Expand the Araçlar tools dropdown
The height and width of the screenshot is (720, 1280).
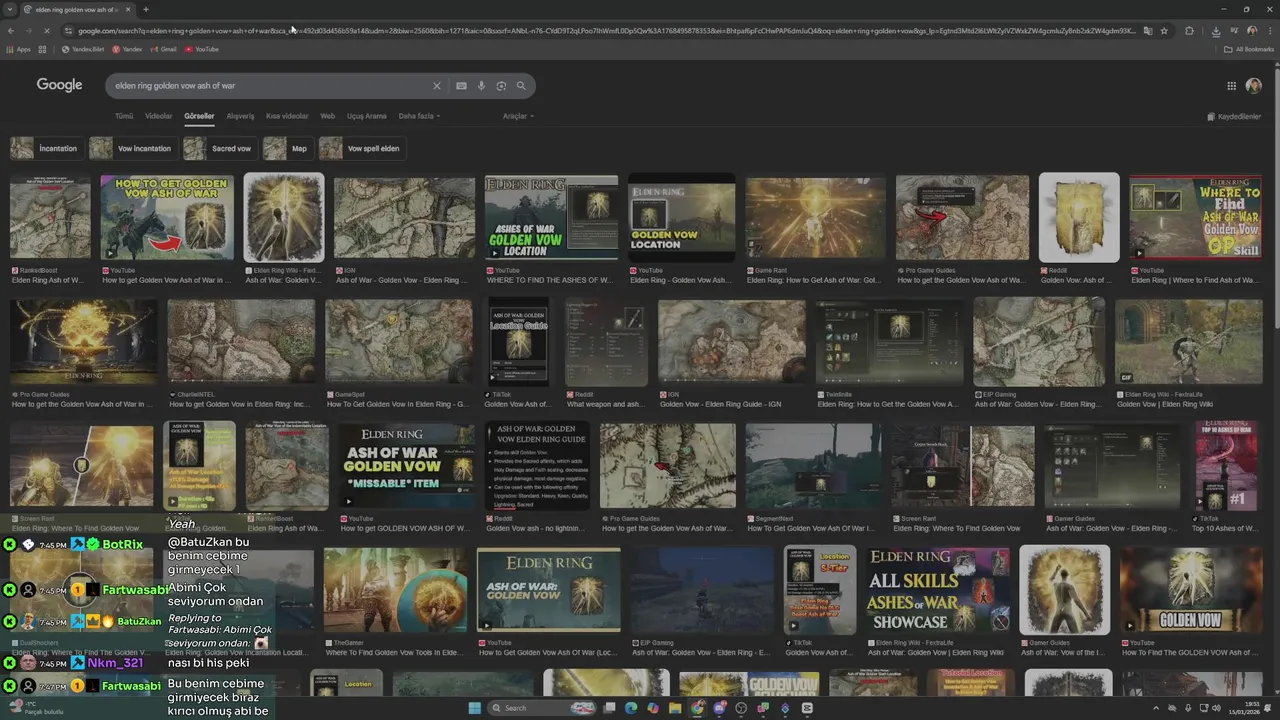(518, 116)
